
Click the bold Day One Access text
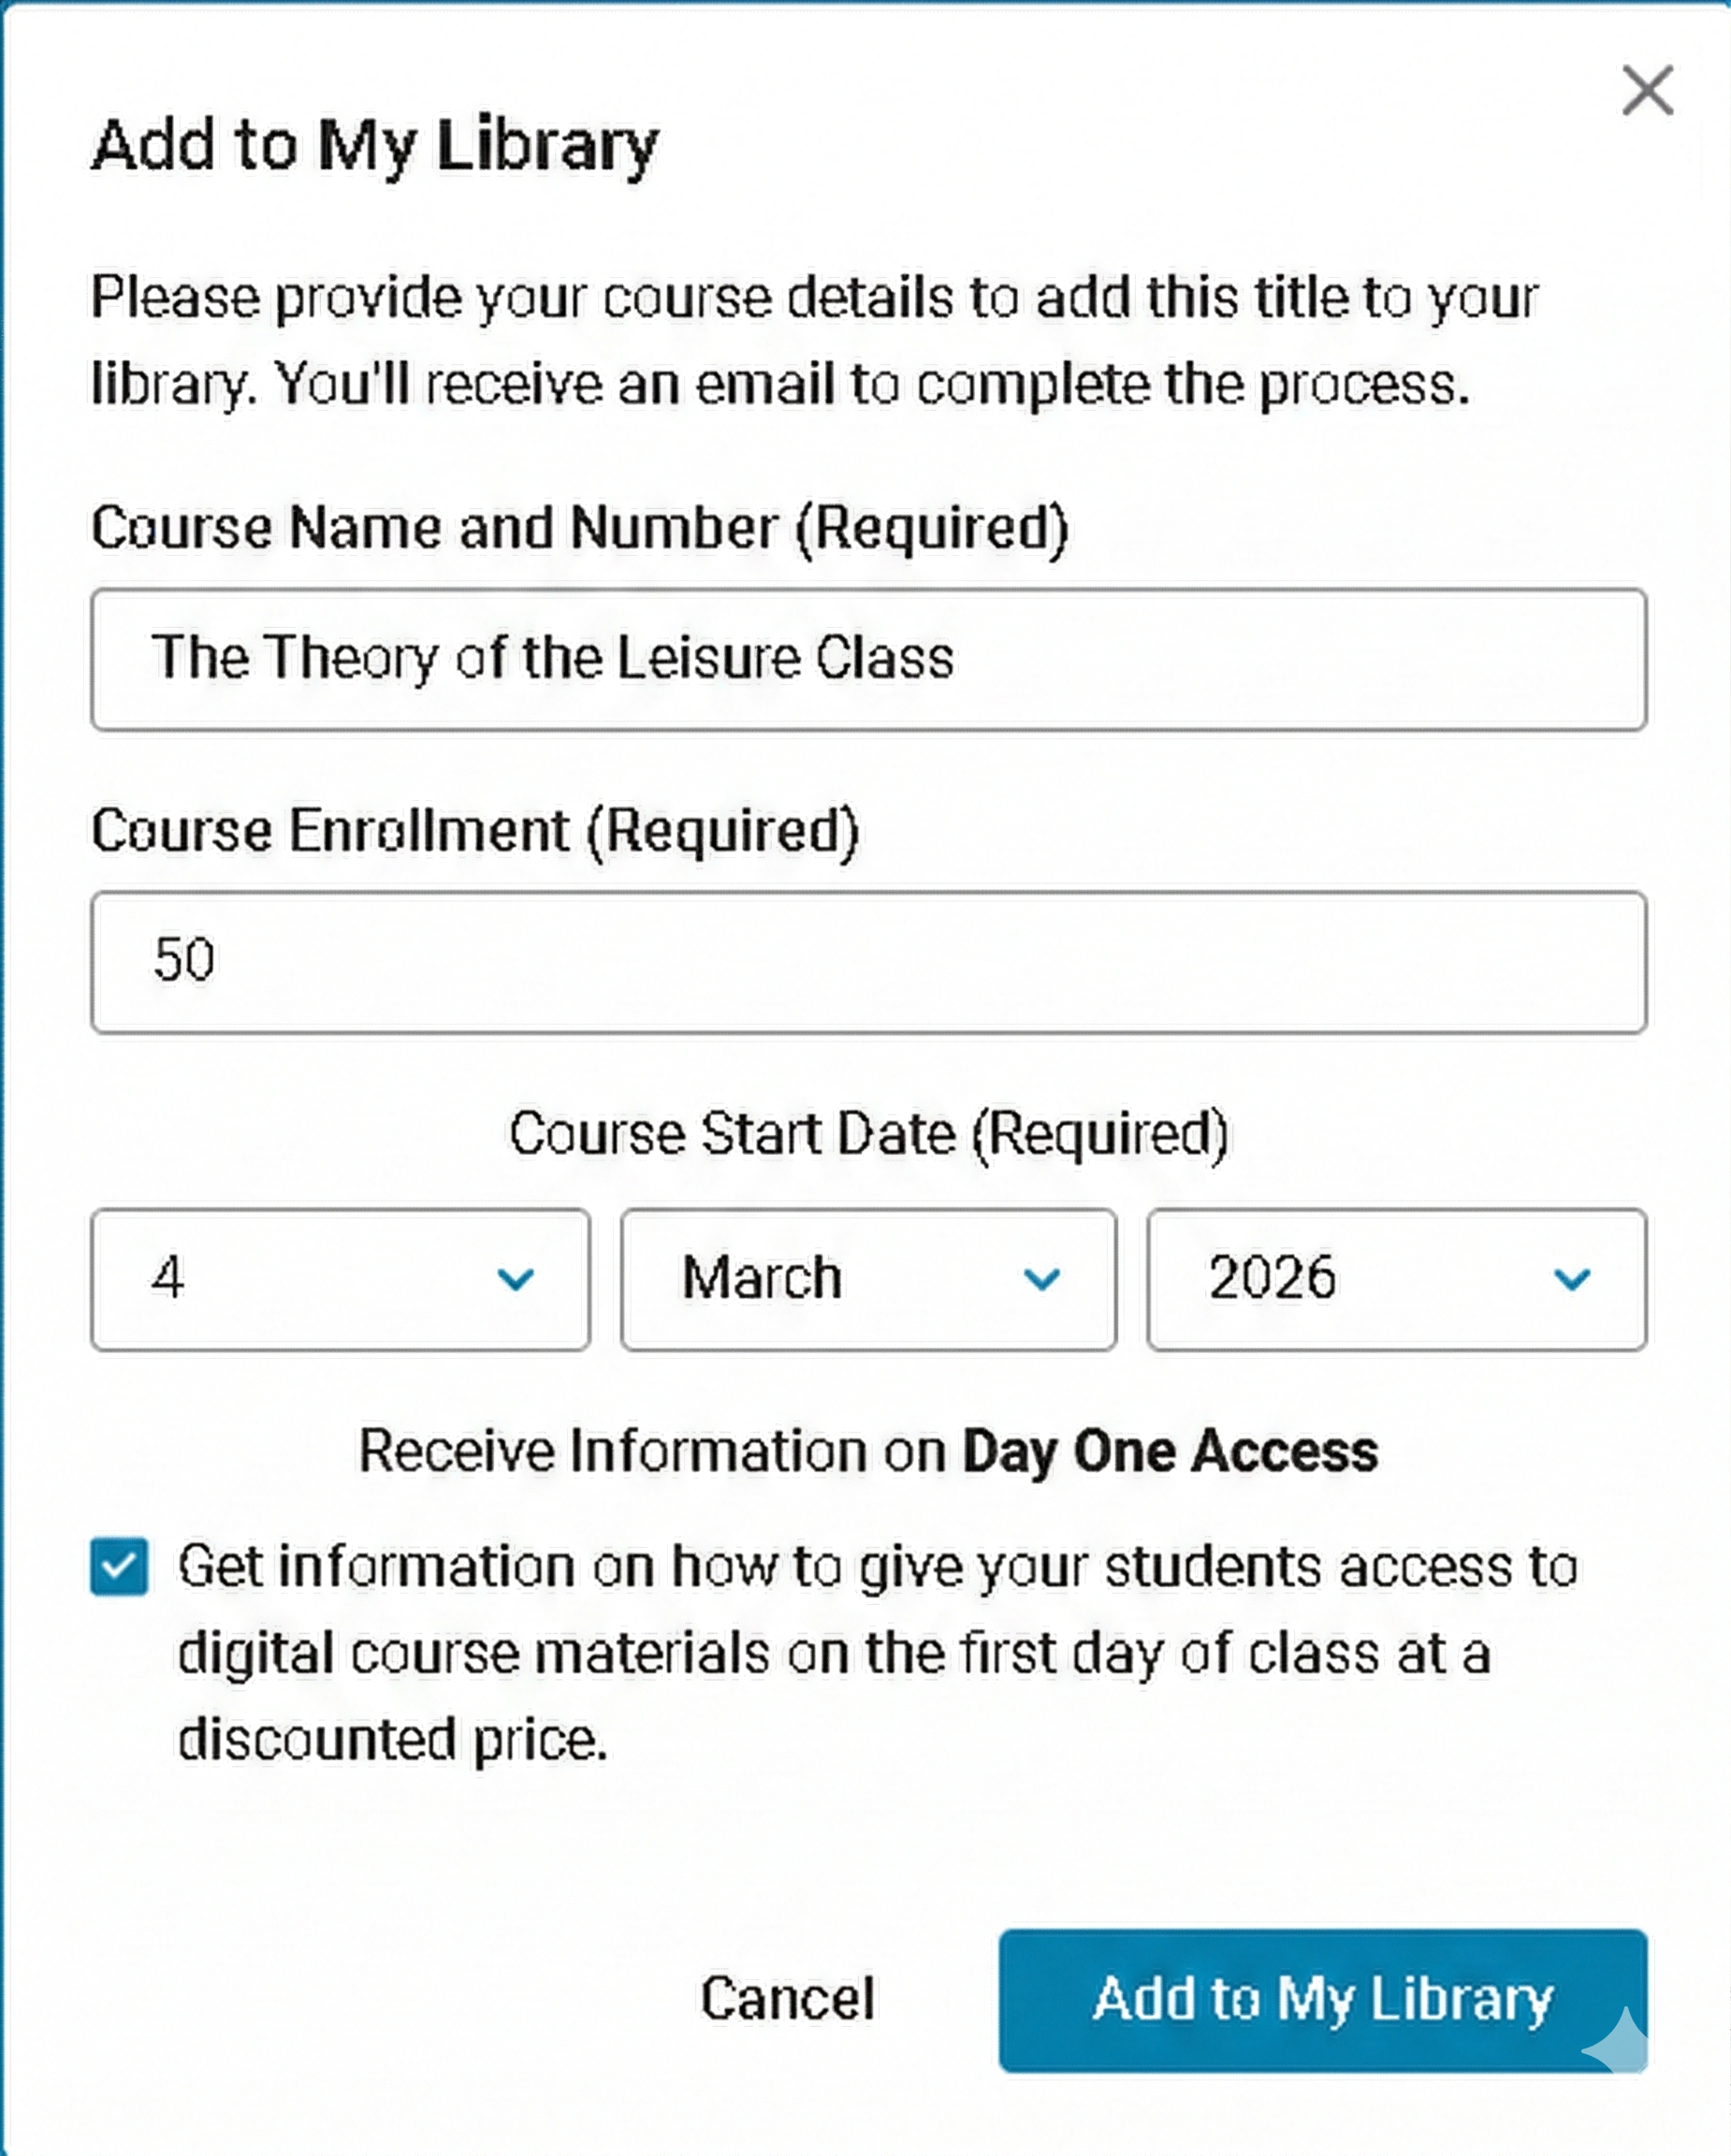pyautogui.click(x=1169, y=1451)
